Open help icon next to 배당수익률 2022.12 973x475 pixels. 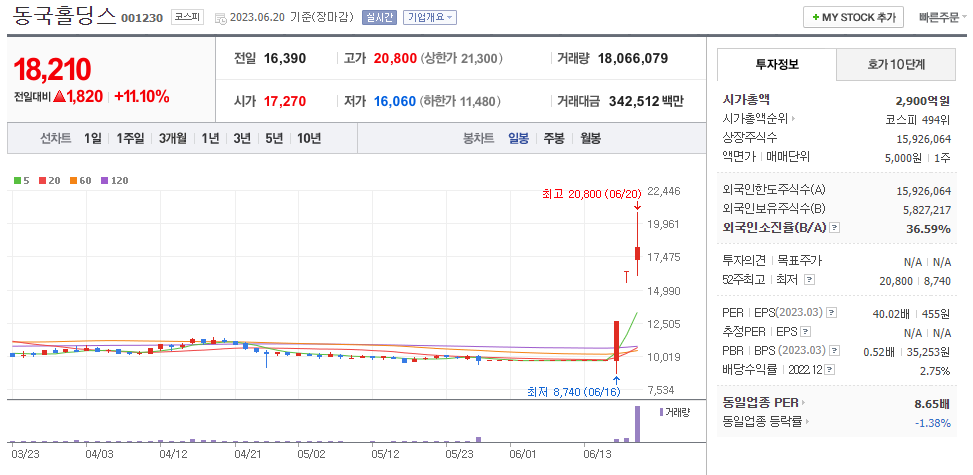[830, 370]
